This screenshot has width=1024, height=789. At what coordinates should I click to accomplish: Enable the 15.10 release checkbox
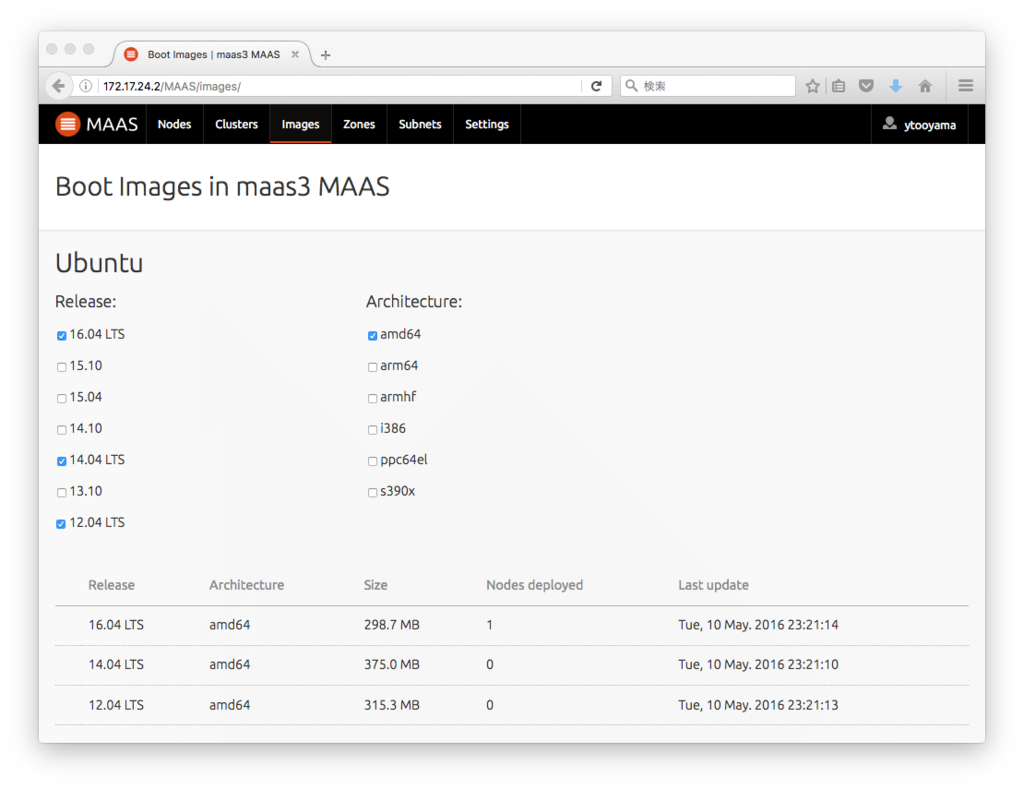[x=61, y=367]
